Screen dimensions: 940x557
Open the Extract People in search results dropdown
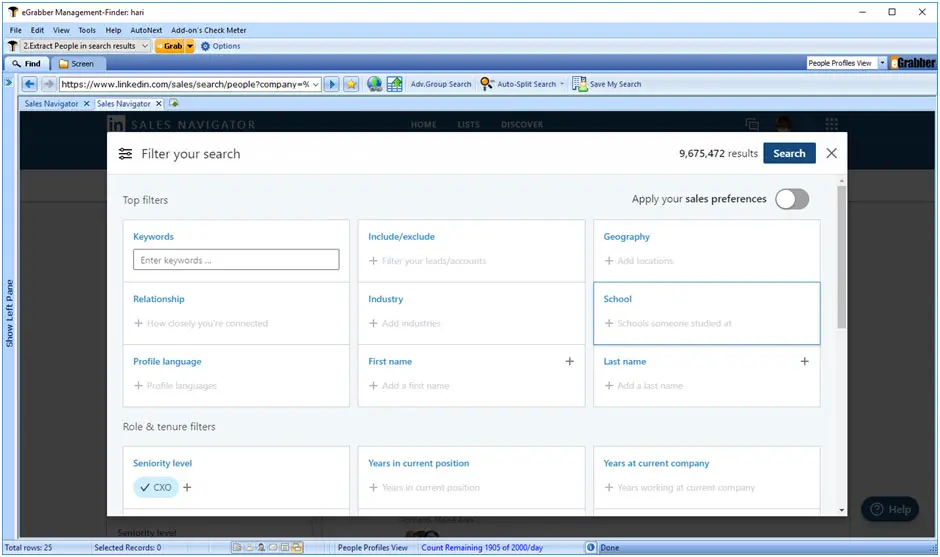144,46
